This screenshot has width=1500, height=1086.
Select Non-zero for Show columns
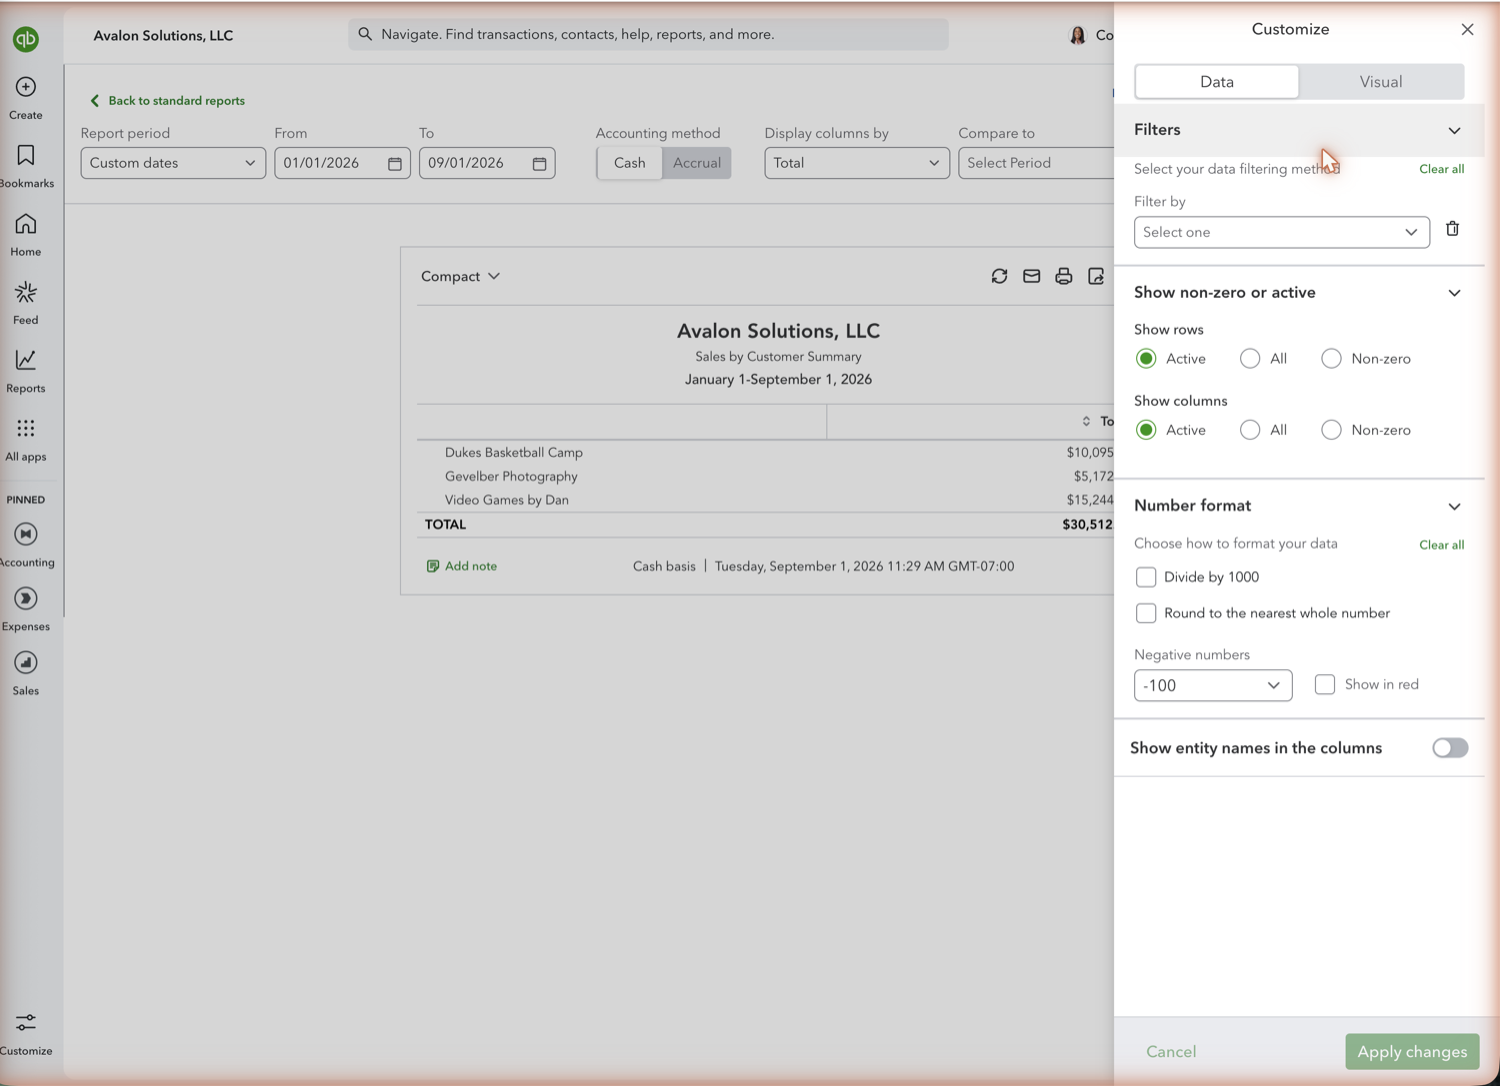pyautogui.click(x=1331, y=430)
